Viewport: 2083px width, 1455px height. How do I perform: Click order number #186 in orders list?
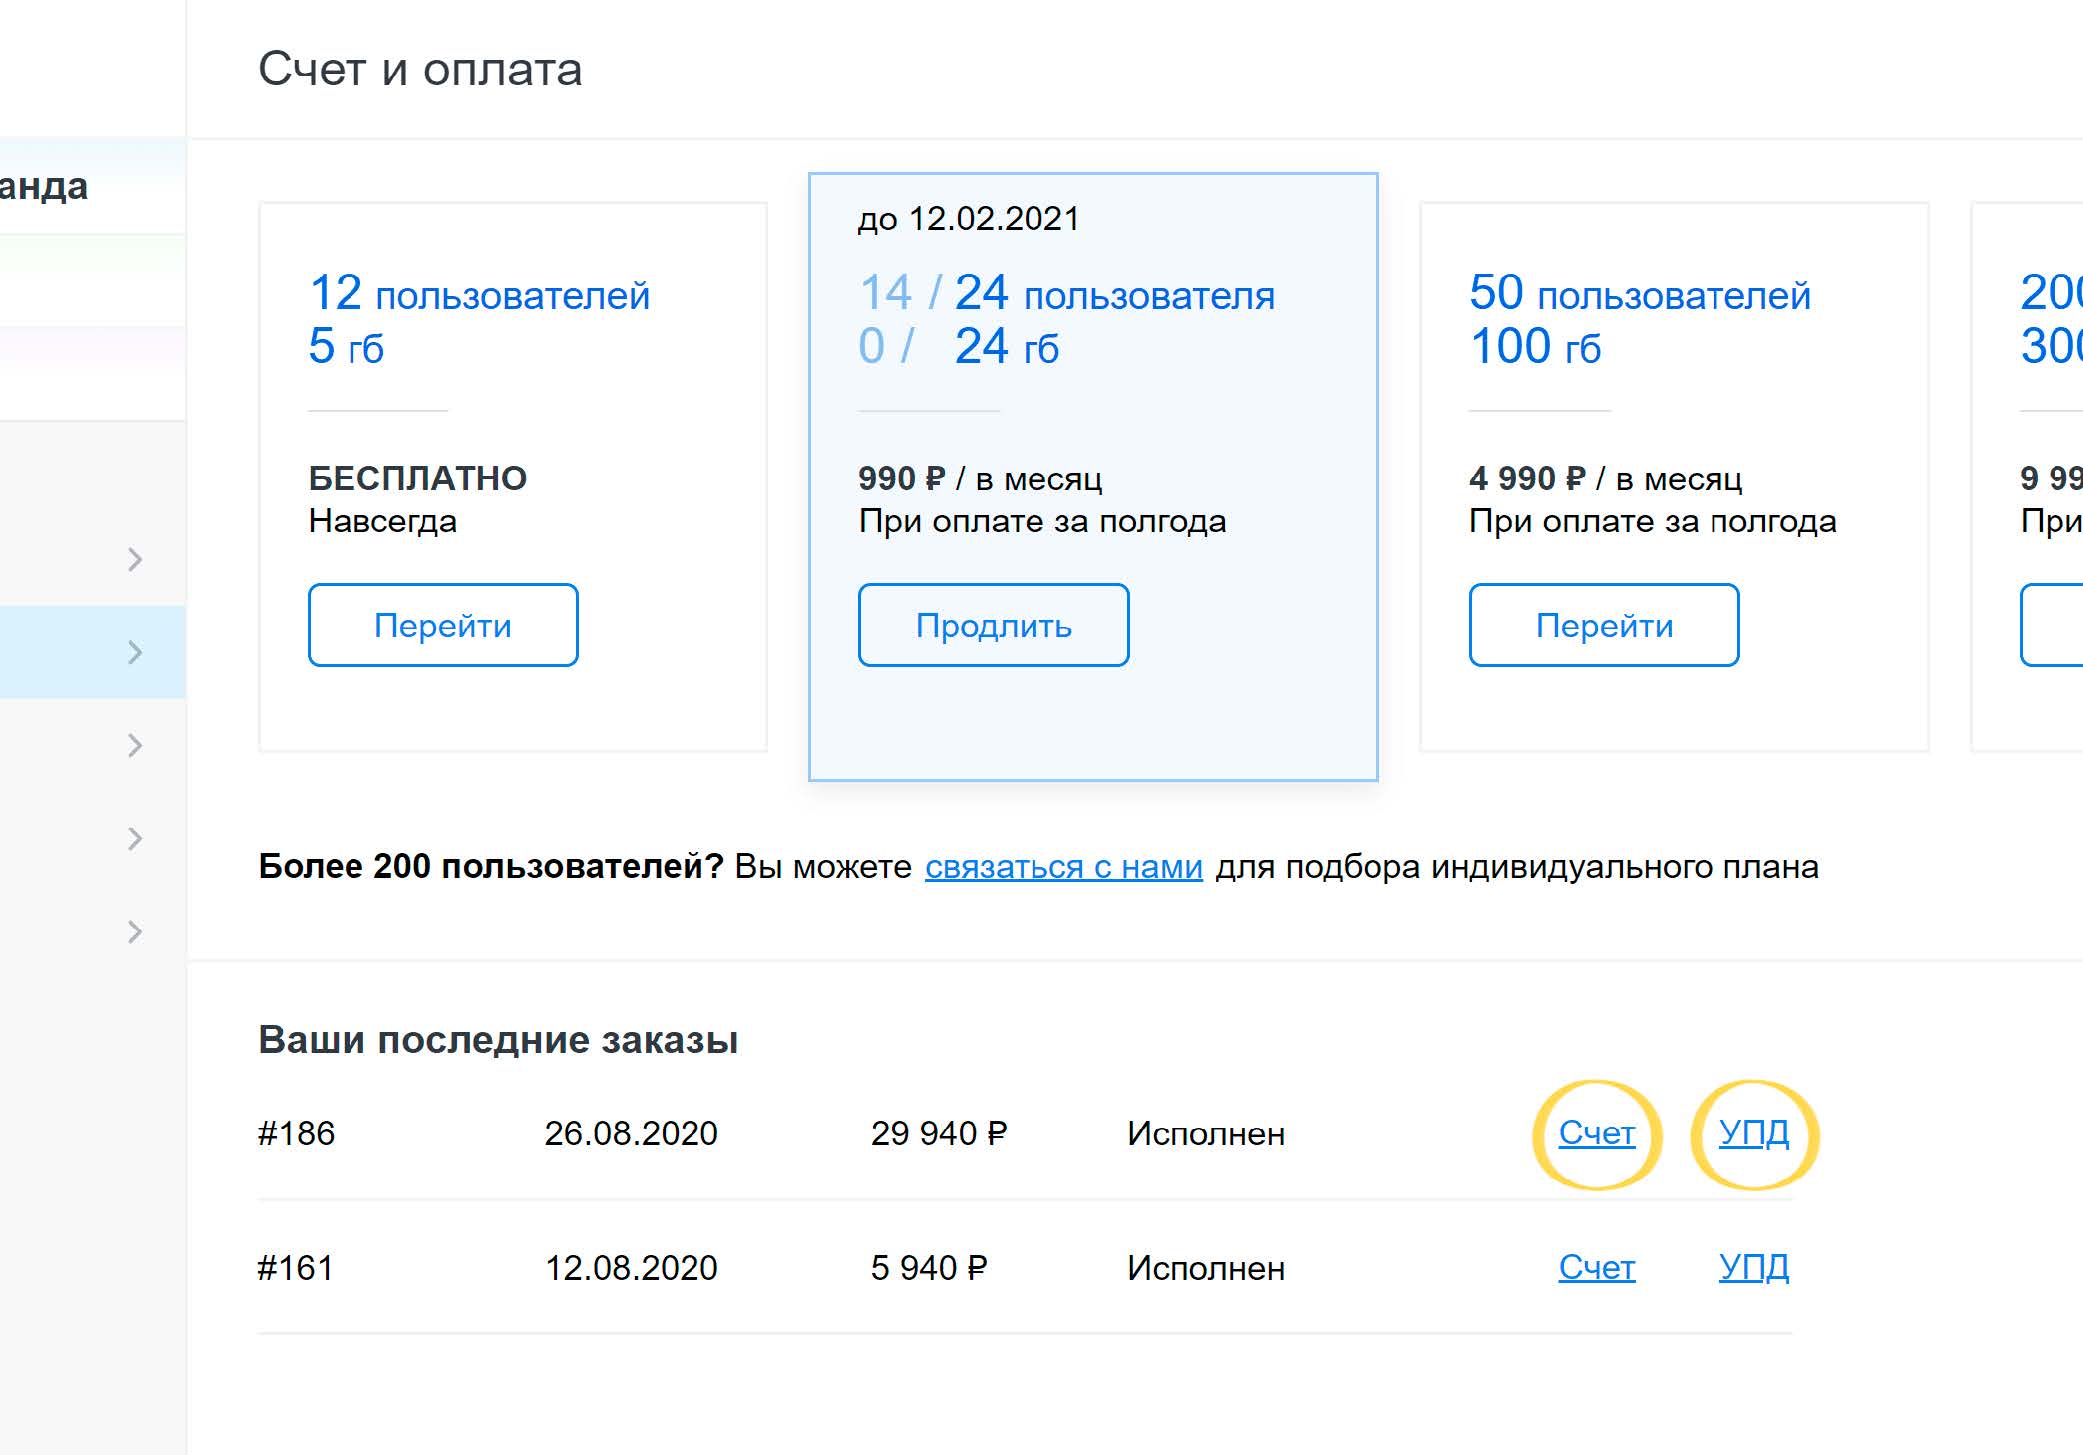tap(296, 1134)
